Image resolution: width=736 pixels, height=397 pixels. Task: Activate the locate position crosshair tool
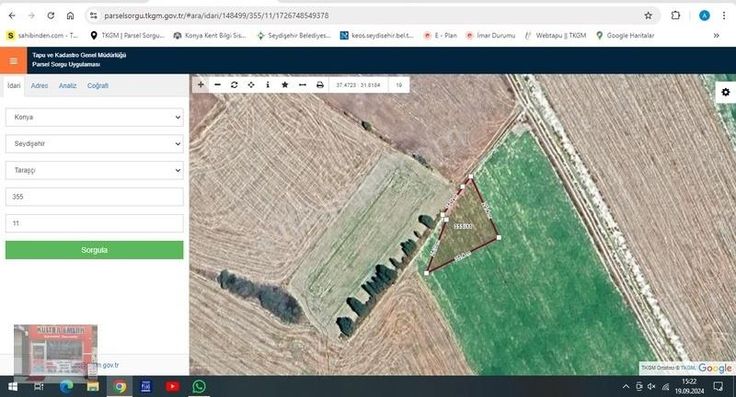[x=251, y=84]
